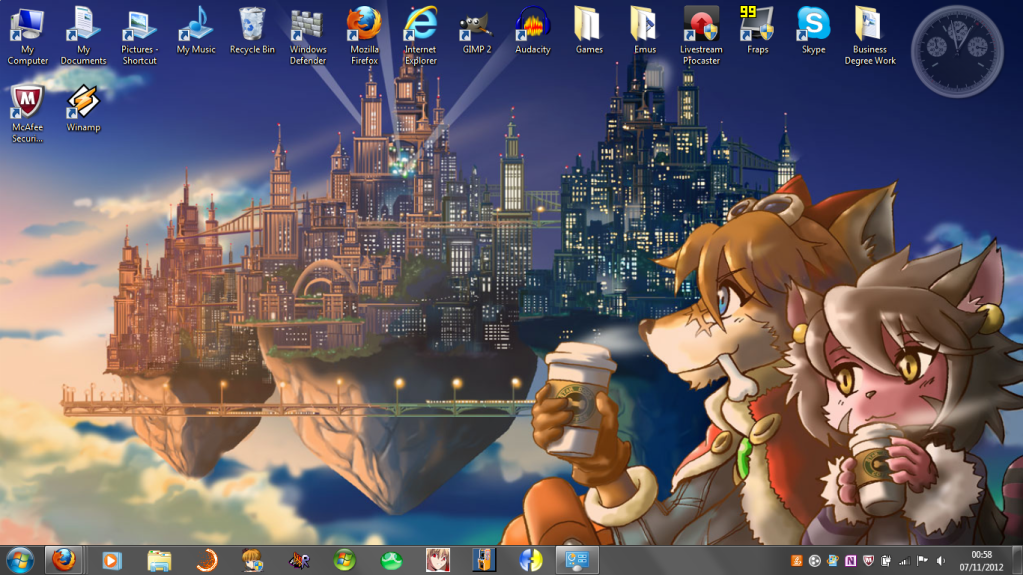This screenshot has width=1023, height=575.
Task: Select the Pictures - Shortcut icon
Action: point(139,36)
